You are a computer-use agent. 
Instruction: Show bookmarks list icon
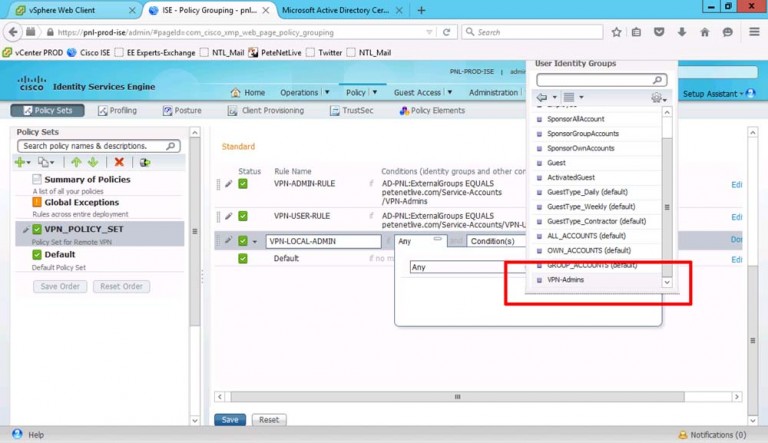click(x=636, y=32)
